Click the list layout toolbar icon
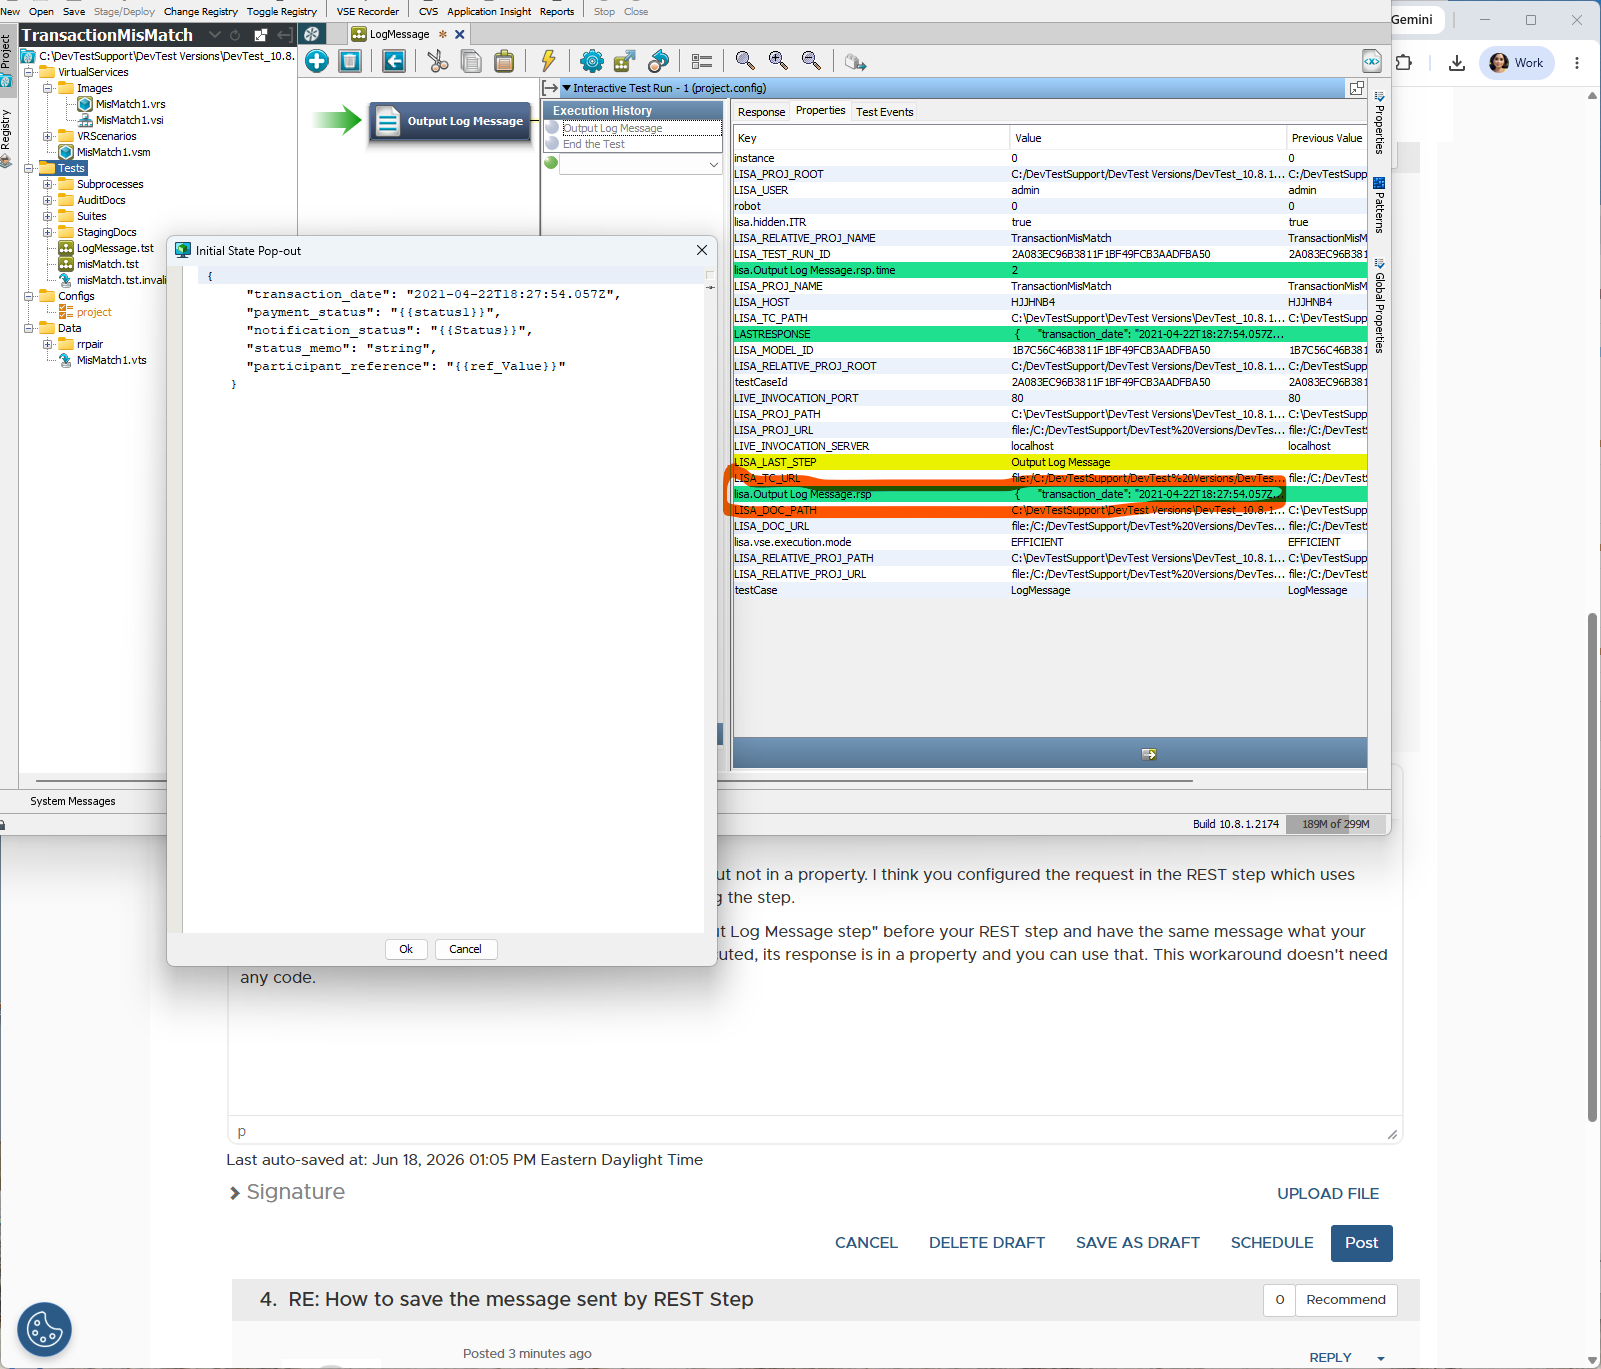 click(702, 61)
